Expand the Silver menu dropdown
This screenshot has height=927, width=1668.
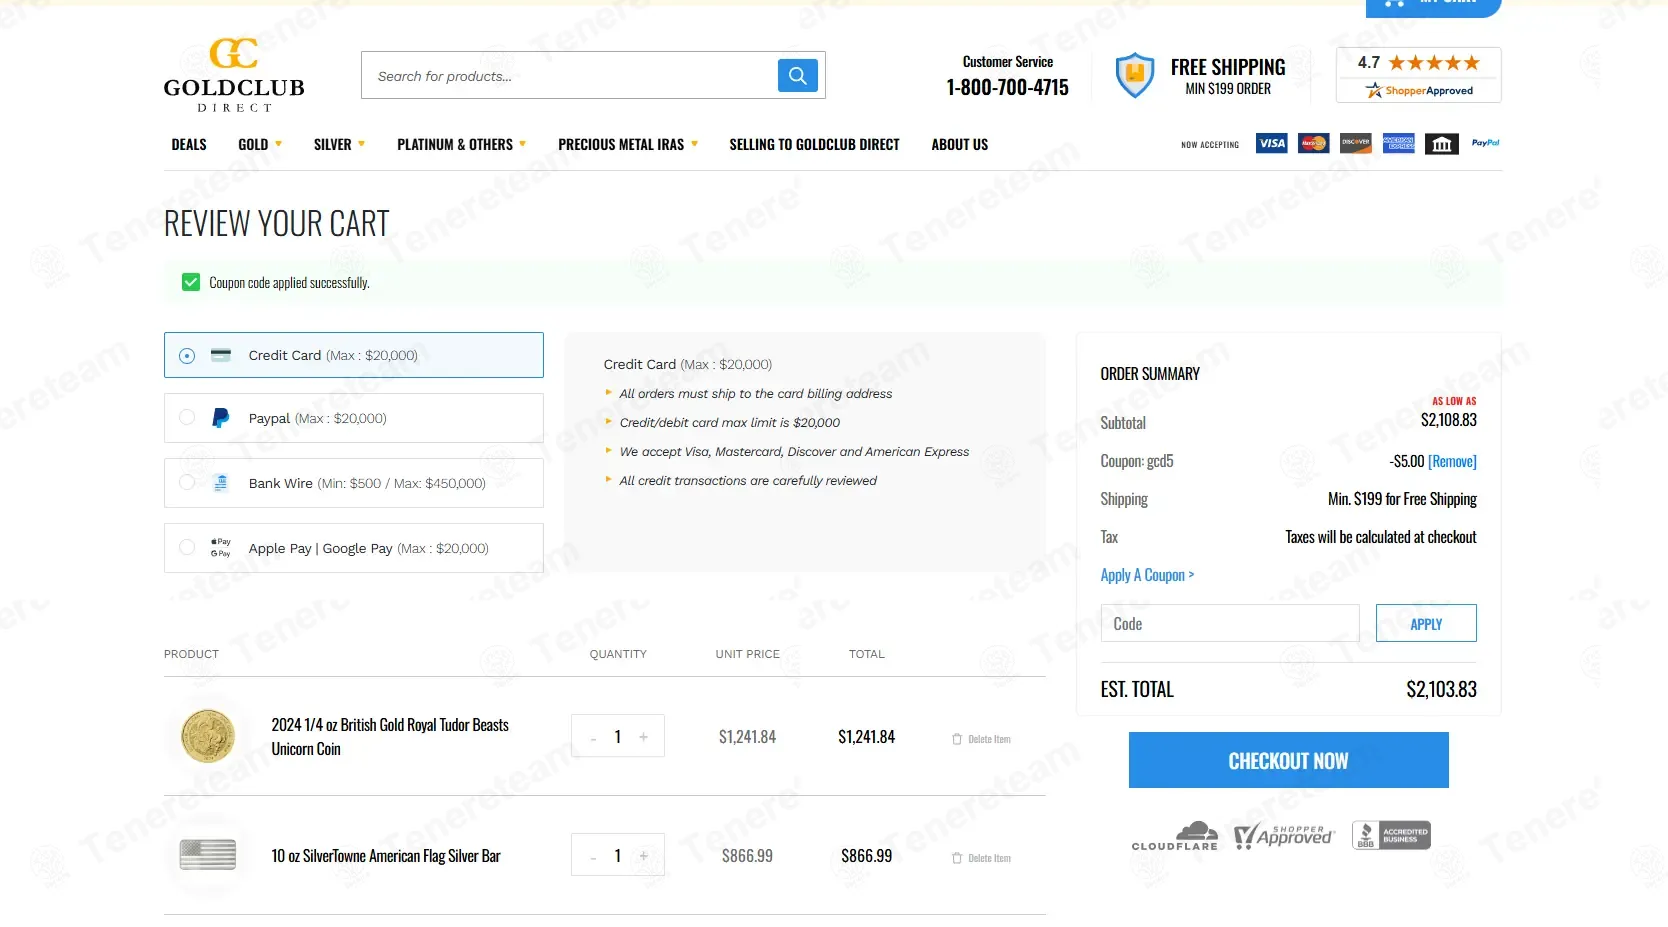339,145
